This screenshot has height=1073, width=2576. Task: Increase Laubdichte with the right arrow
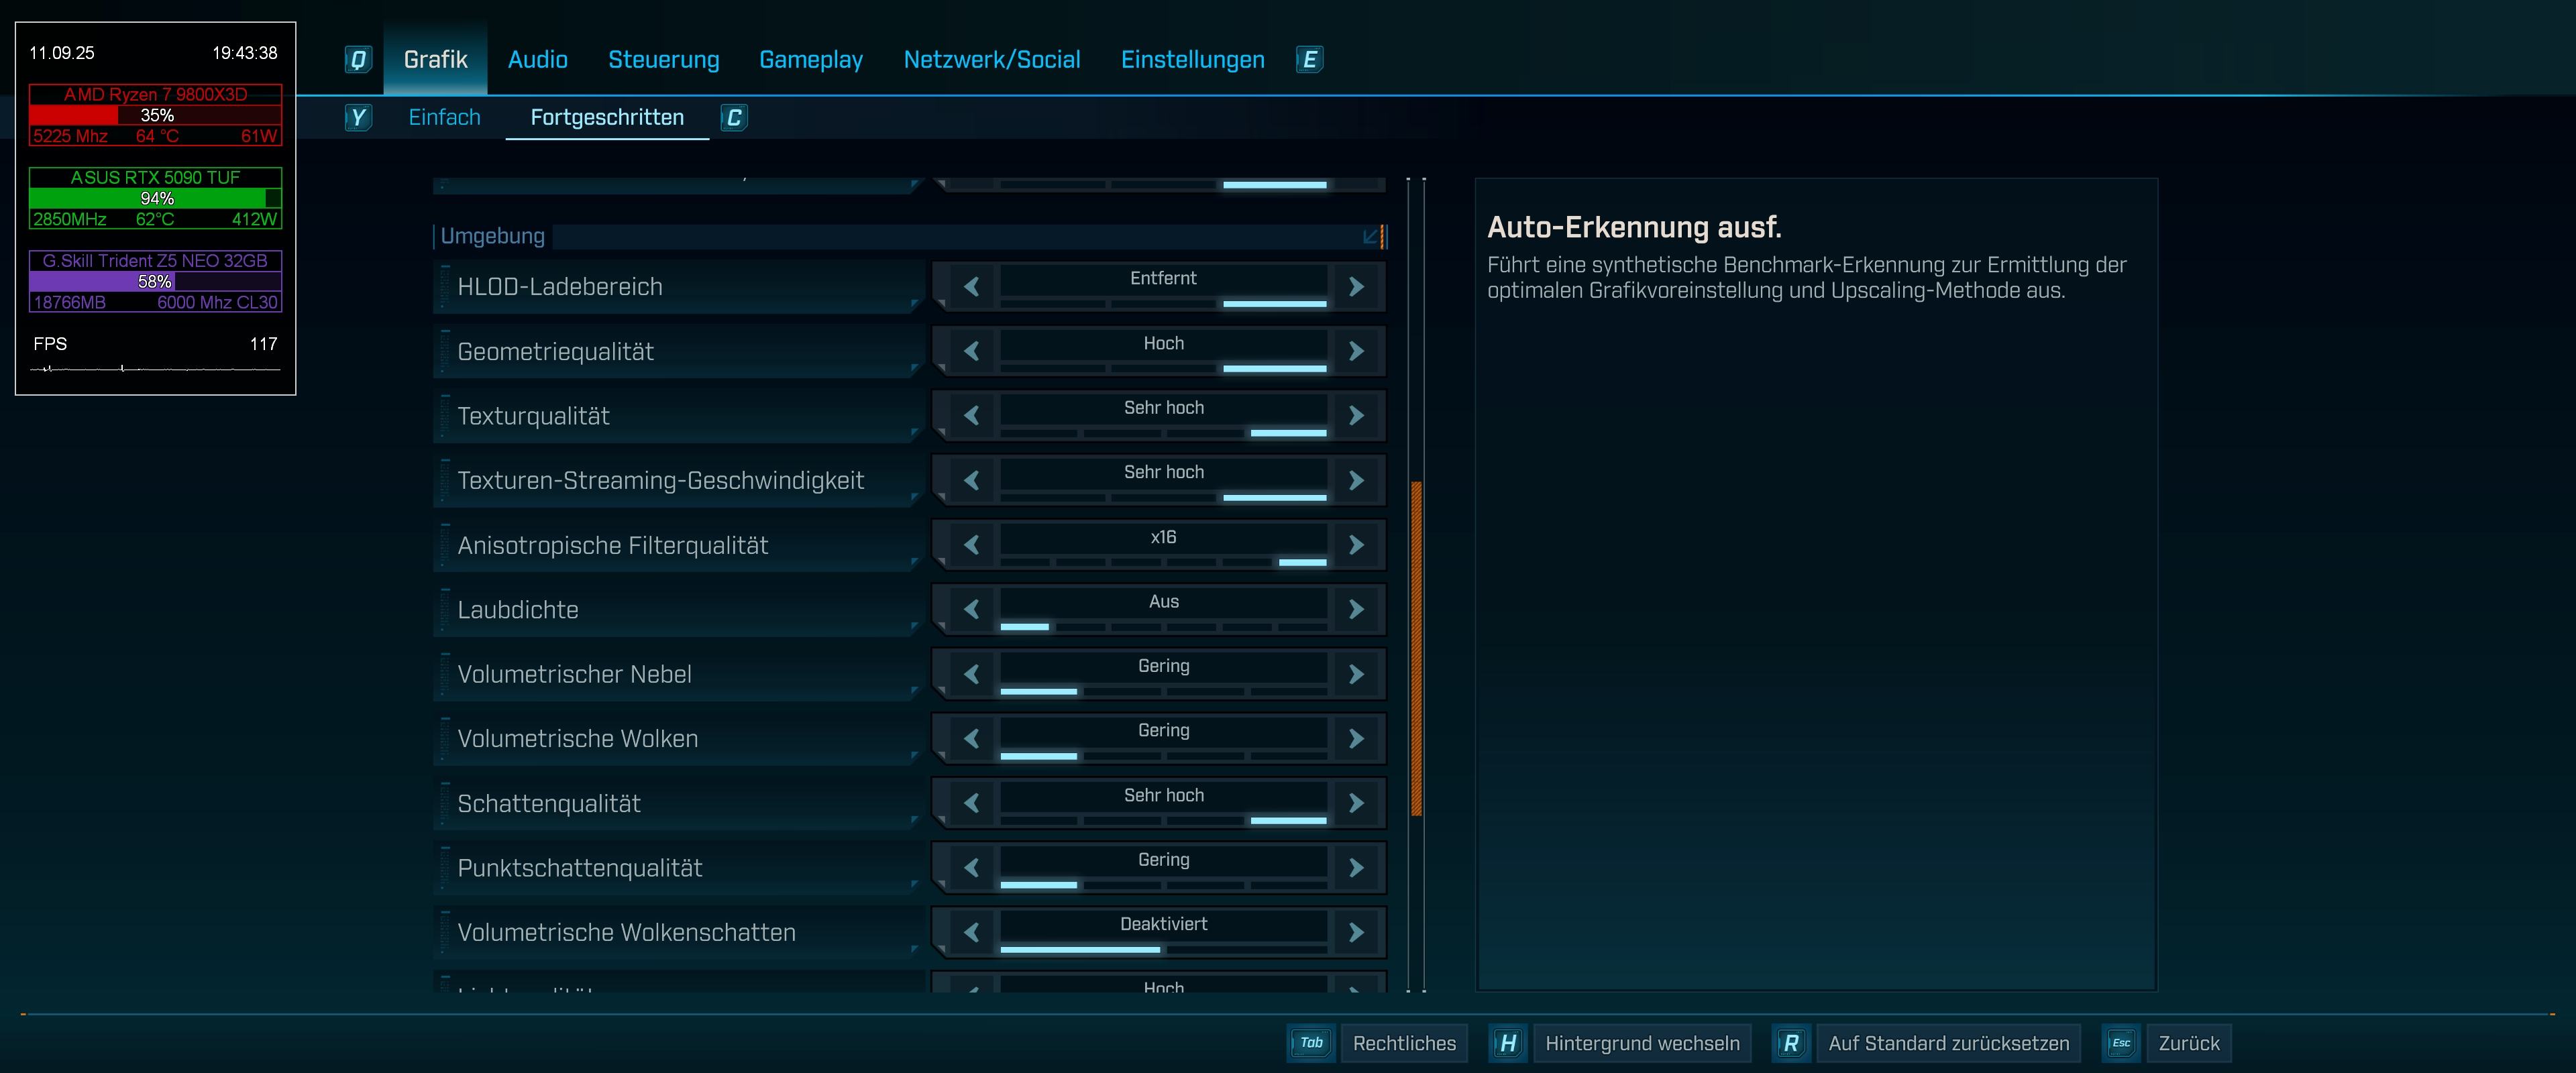(1356, 609)
